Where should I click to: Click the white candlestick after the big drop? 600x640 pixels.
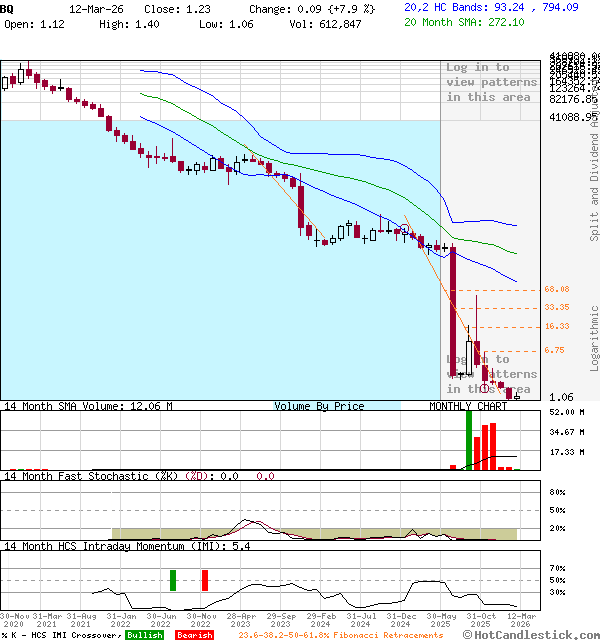click(x=468, y=356)
